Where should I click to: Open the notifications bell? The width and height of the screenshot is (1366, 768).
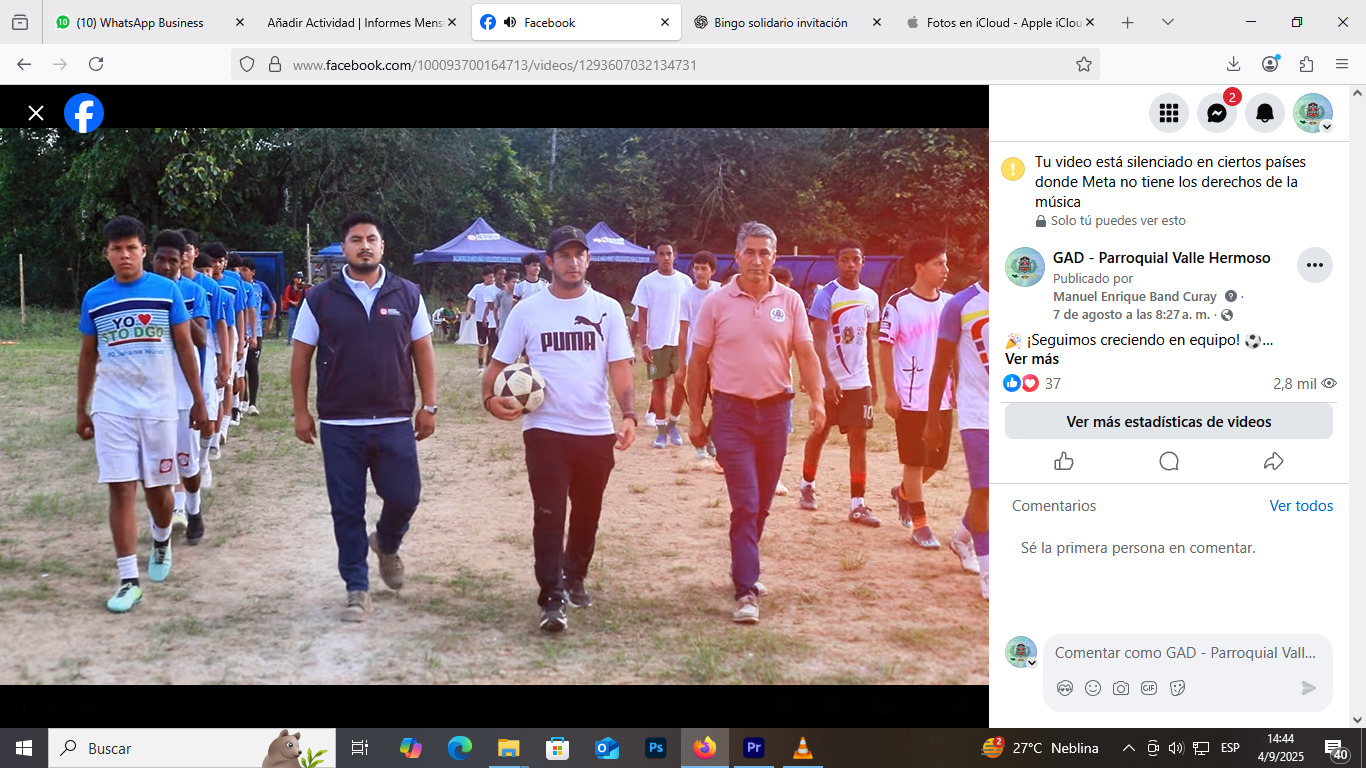pyautogui.click(x=1265, y=113)
